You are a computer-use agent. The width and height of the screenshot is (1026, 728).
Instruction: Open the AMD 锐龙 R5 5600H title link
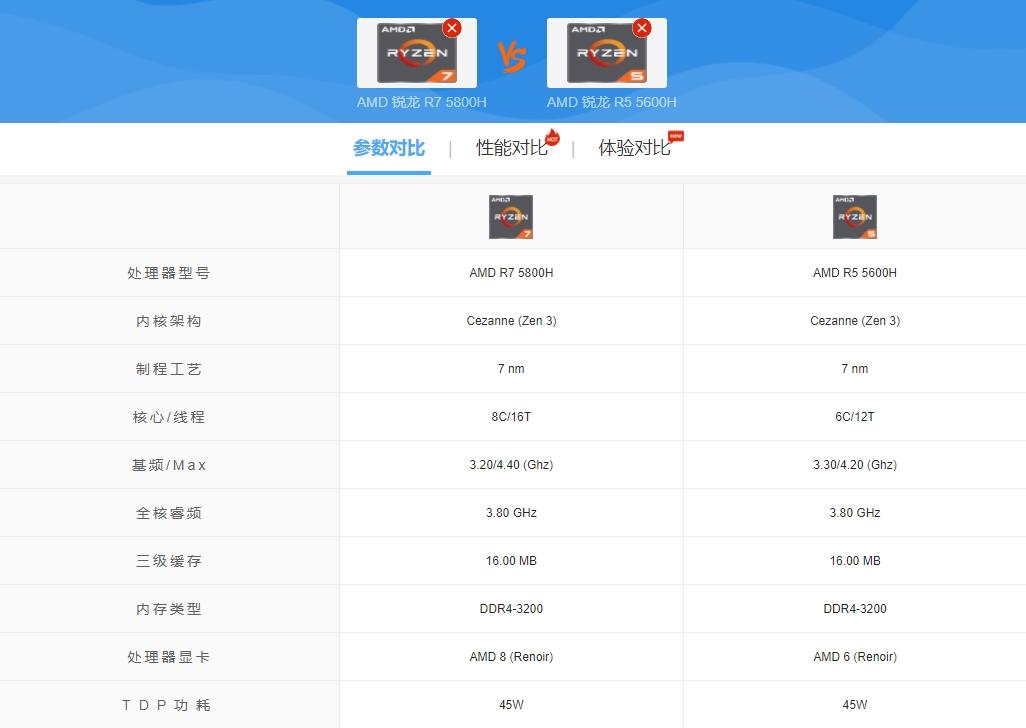coord(611,102)
